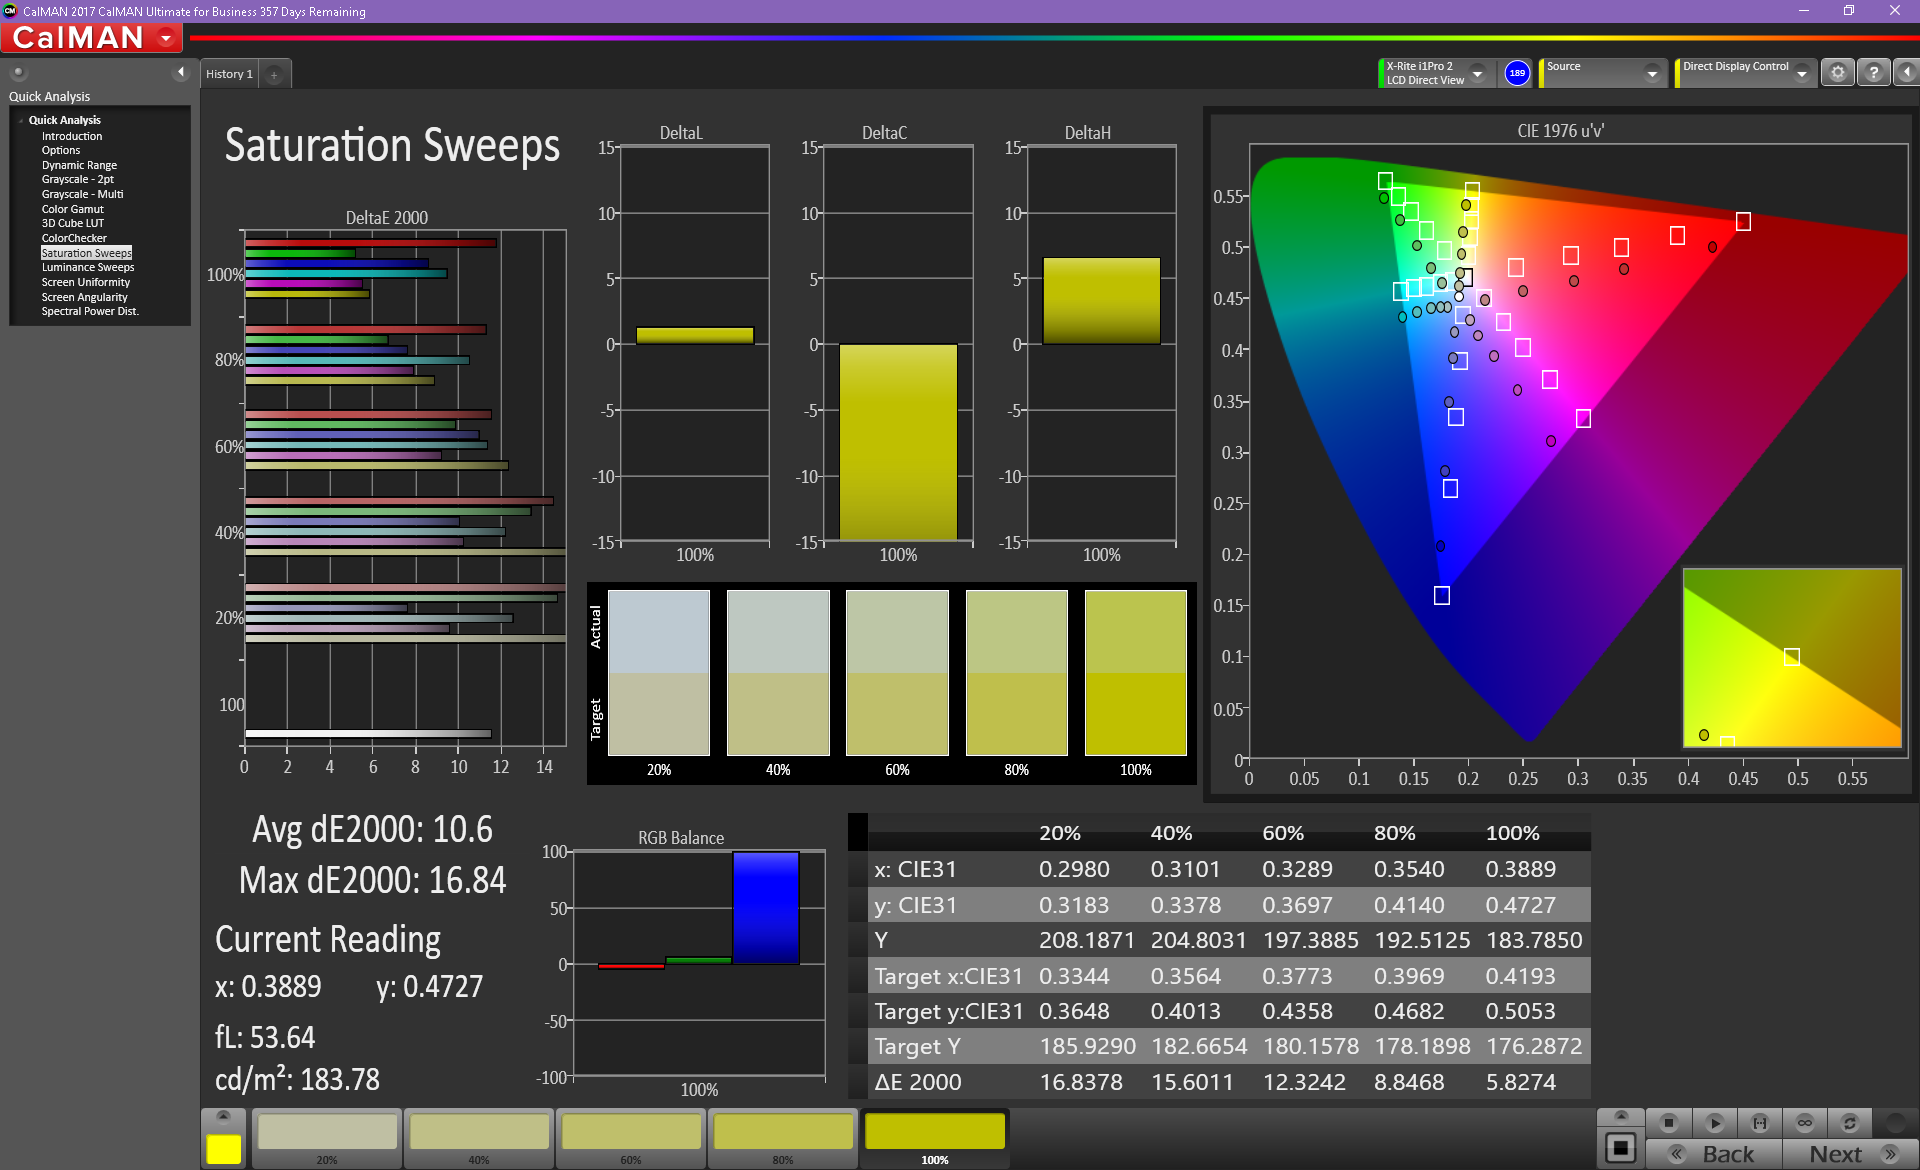
Task: Collapse the Quick Analysis sidebar arrow
Action: (181, 72)
